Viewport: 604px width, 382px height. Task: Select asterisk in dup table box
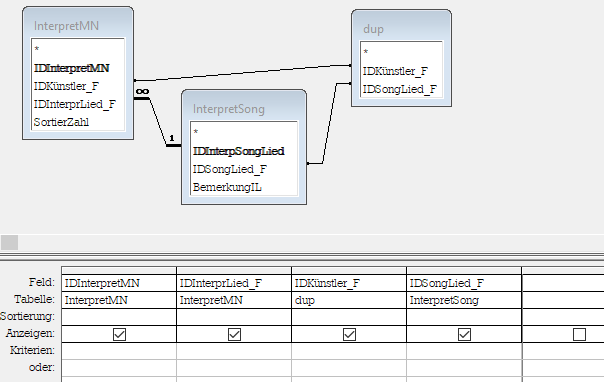point(366,52)
